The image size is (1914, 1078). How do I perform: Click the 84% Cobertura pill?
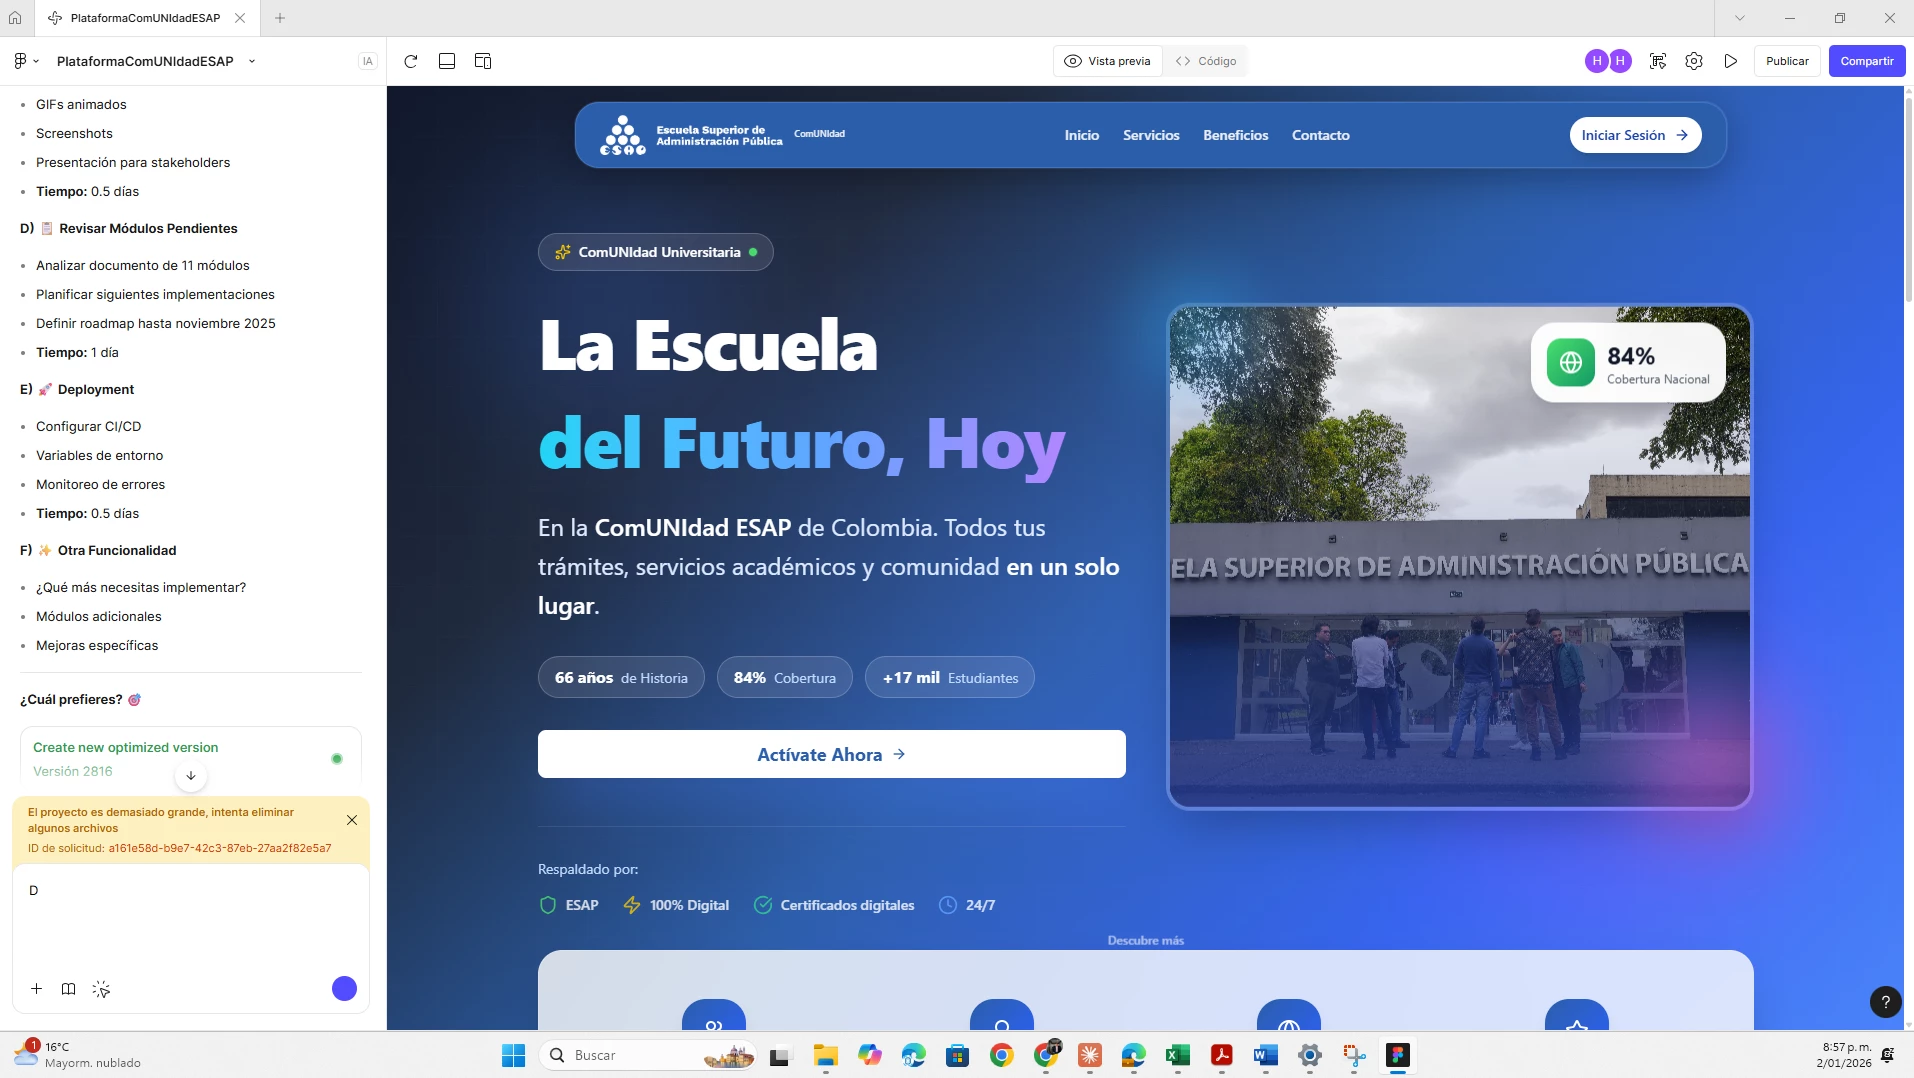[x=784, y=677]
